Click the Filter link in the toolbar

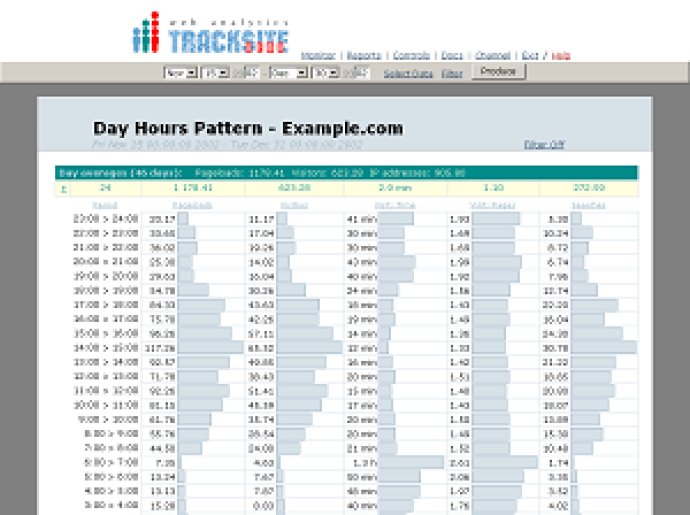pos(452,74)
